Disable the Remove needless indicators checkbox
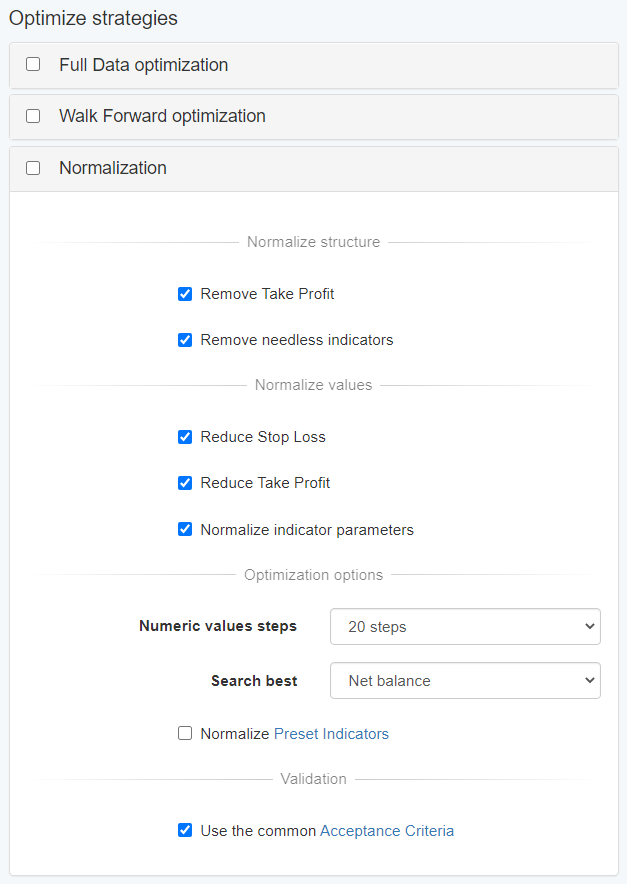Image resolution: width=627 pixels, height=884 pixels. [185, 340]
